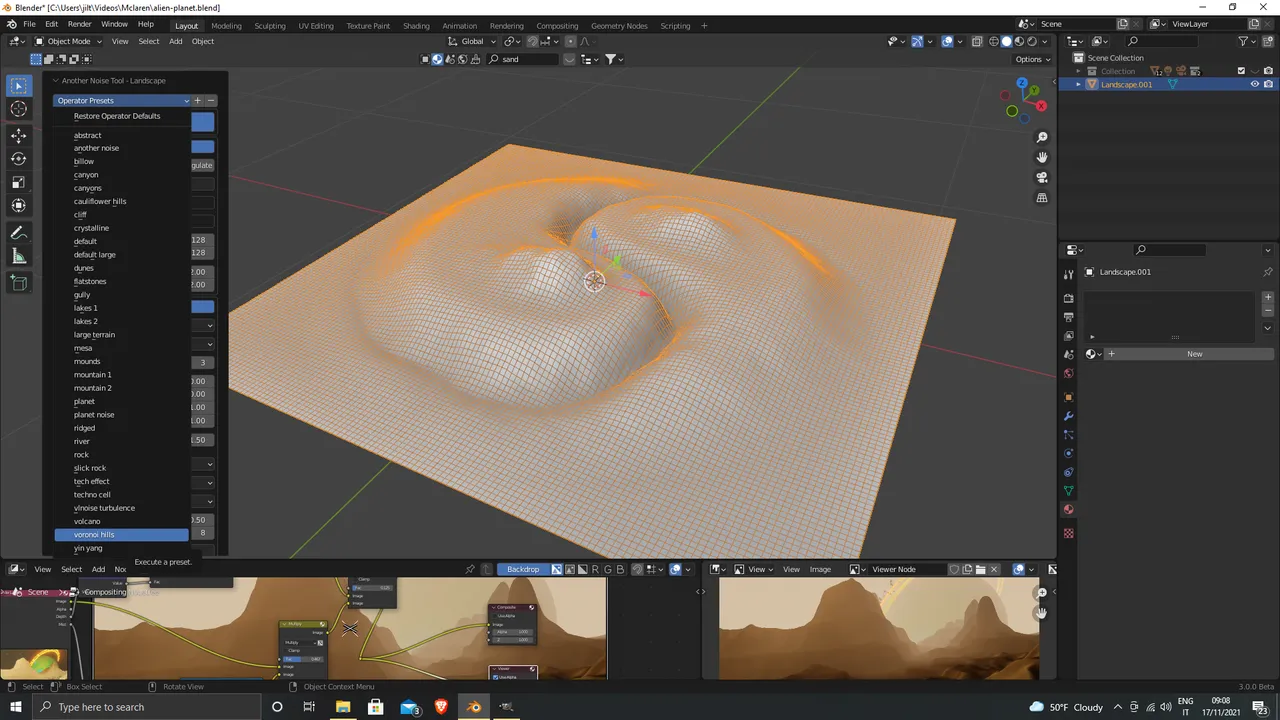Switch to rendered viewport shading
The image size is (1280, 720).
point(1032,41)
